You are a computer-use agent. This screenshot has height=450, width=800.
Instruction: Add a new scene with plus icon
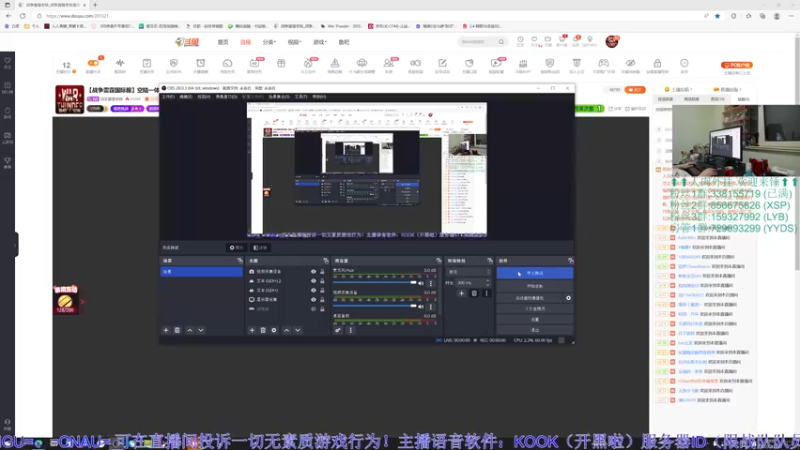[166, 330]
